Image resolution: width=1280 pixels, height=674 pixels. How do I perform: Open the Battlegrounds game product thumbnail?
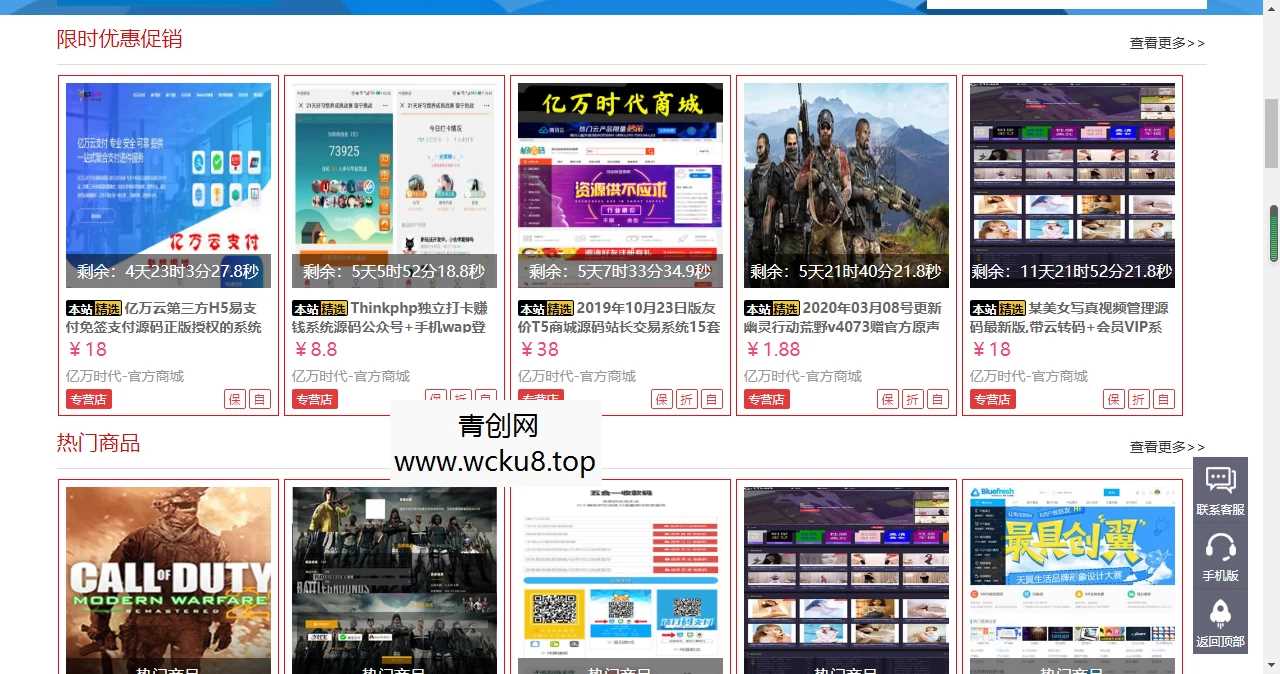pos(394,580)
